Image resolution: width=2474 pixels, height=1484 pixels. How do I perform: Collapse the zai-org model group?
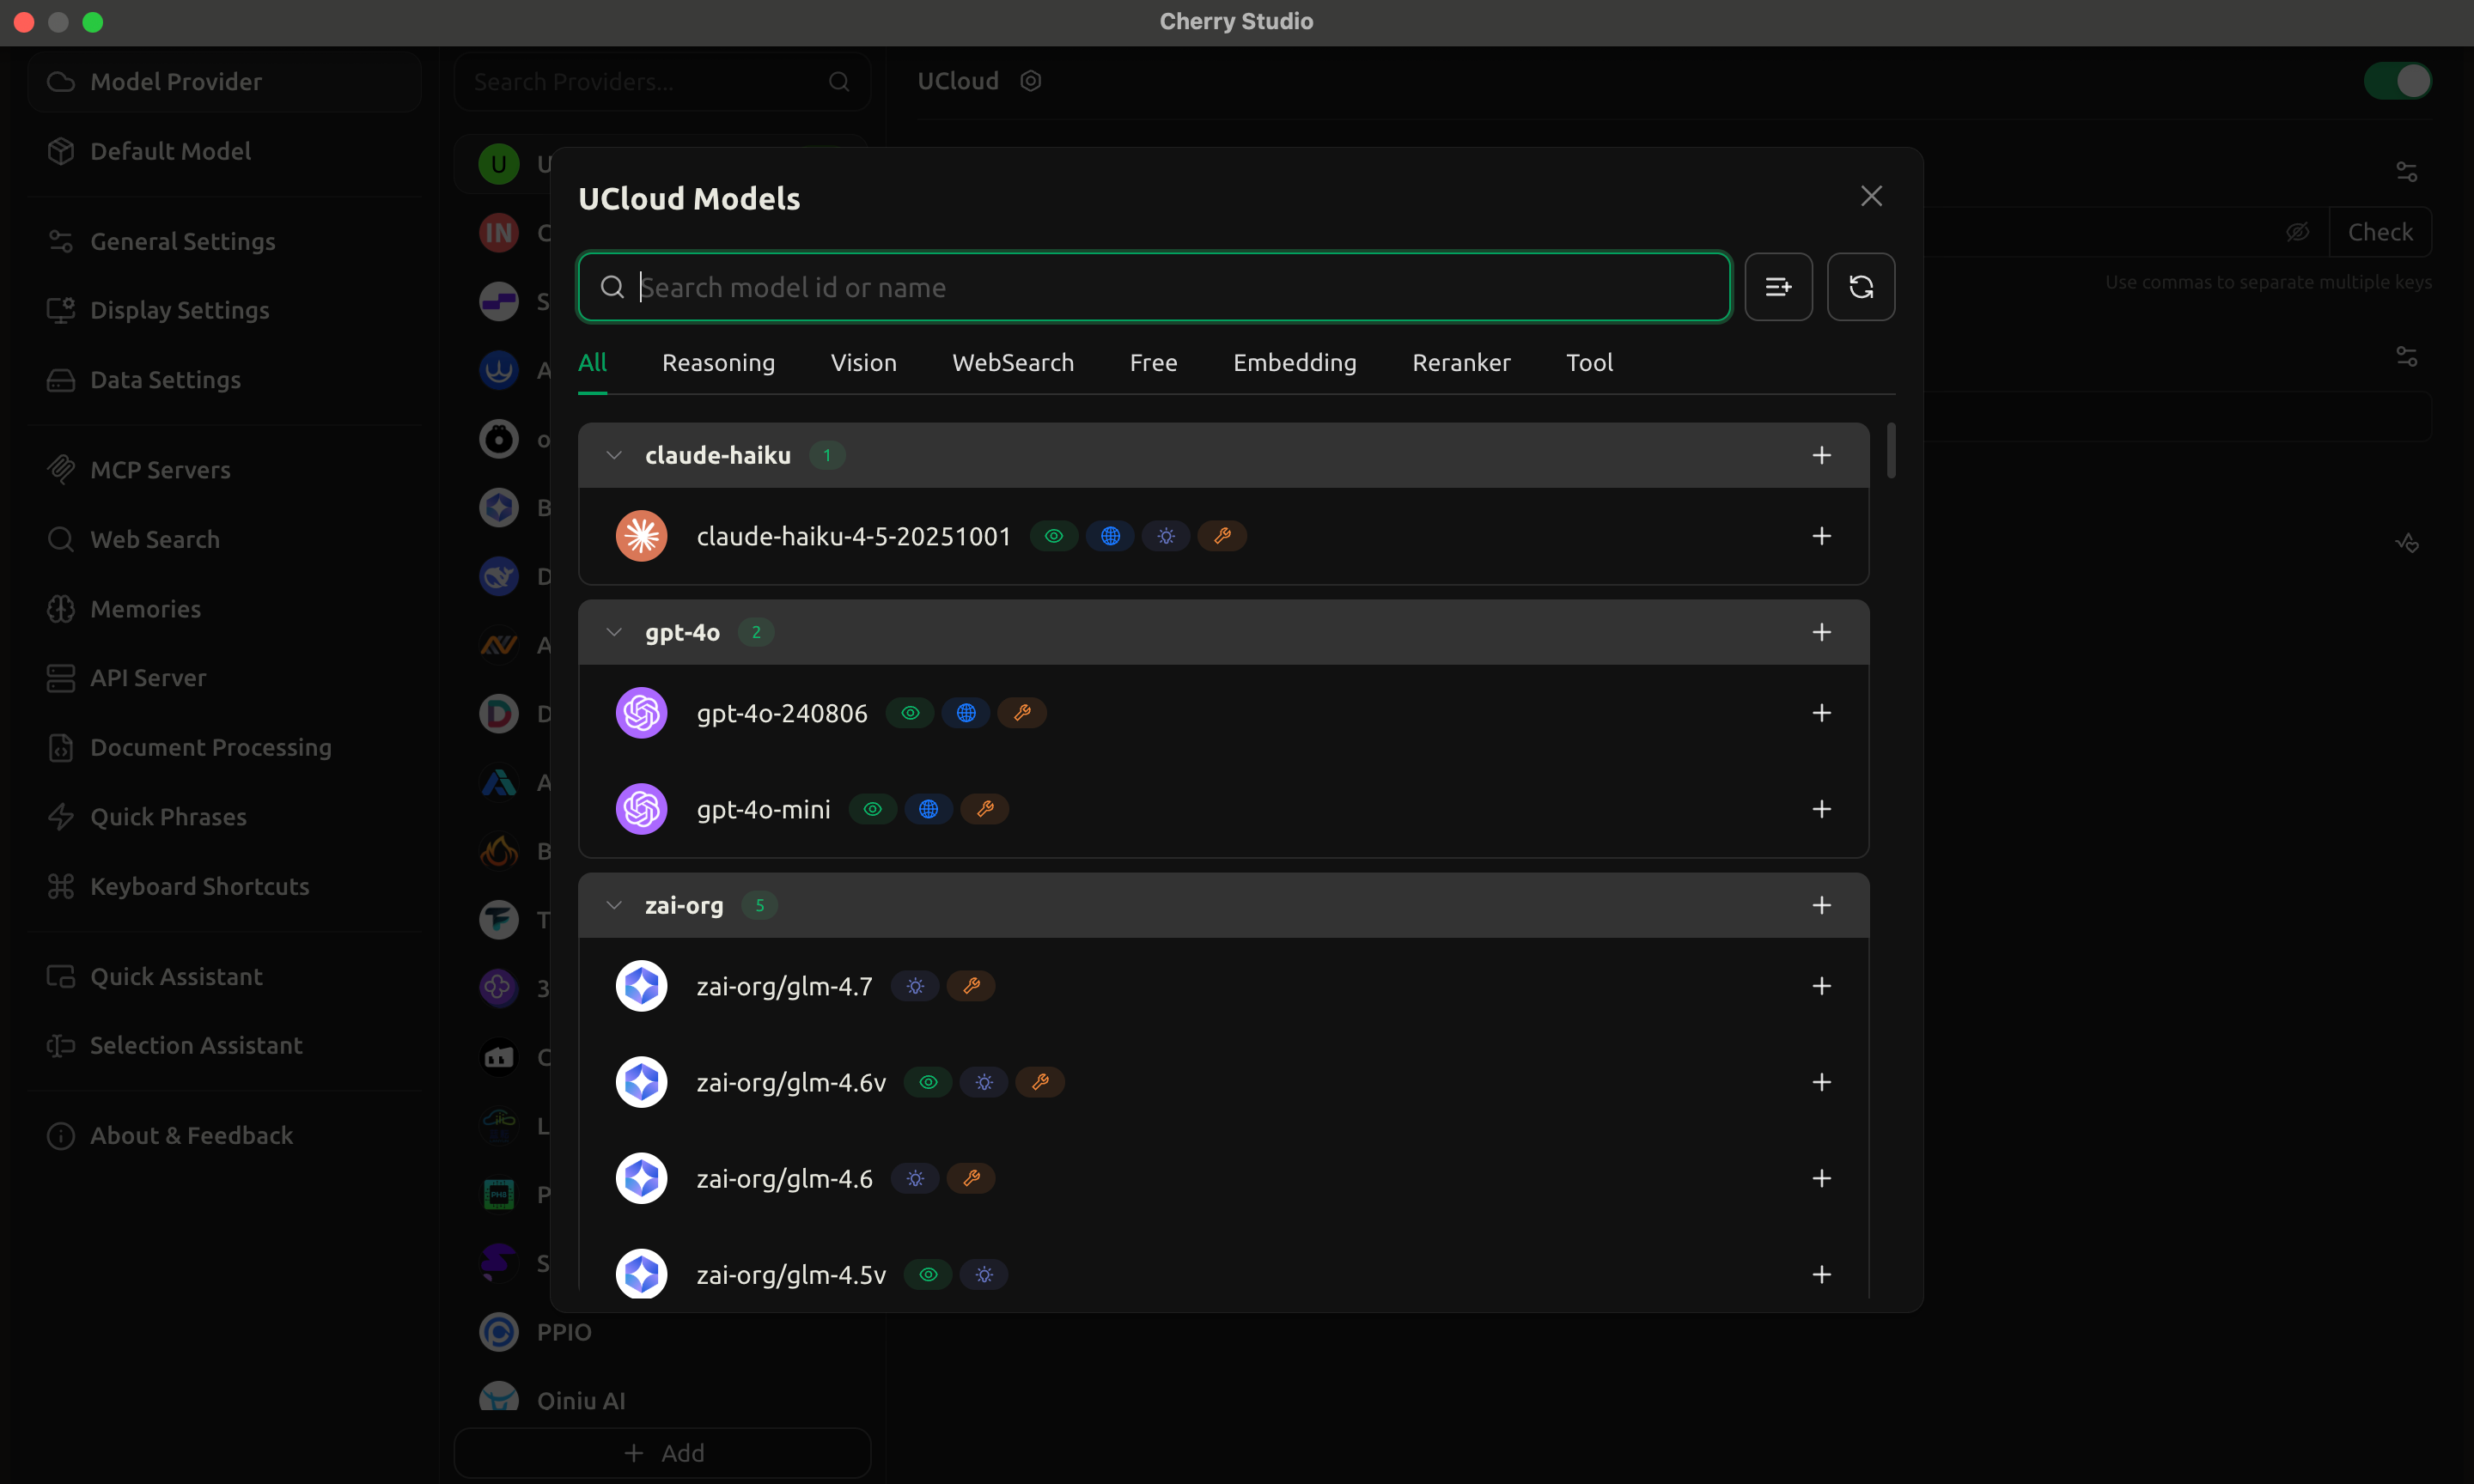(614, 905)
